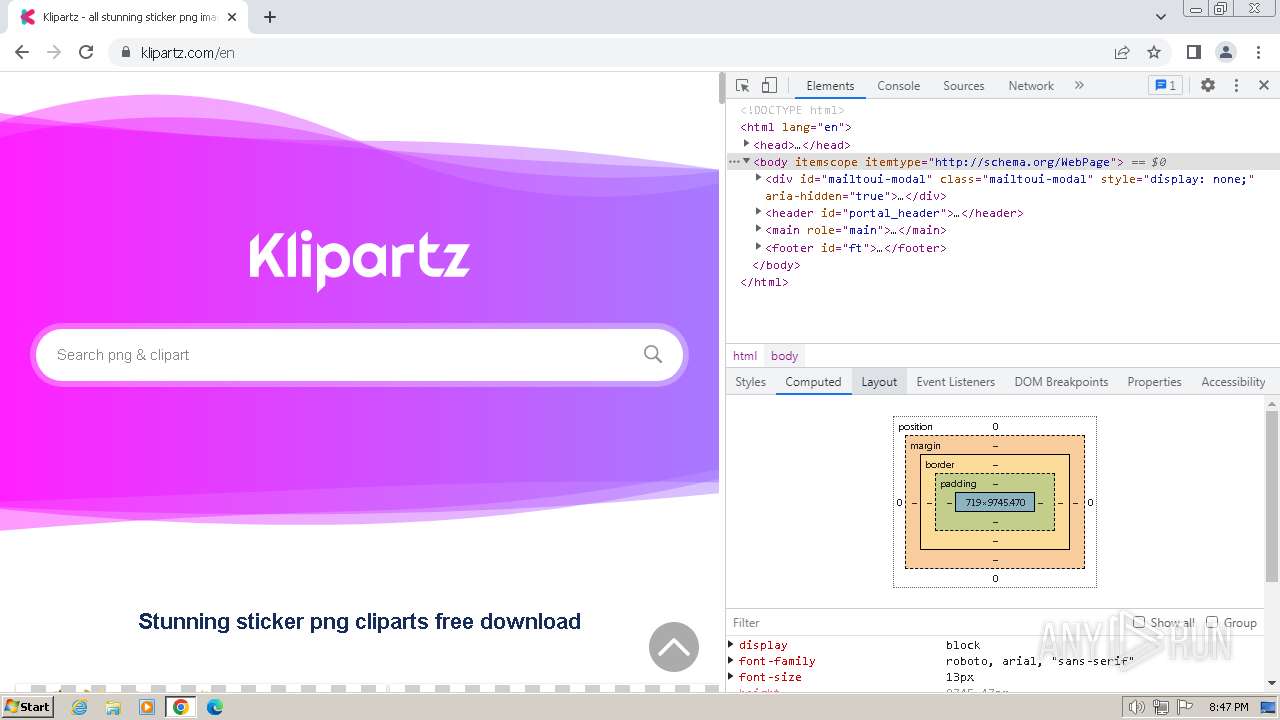The width and height of the screenshot is (1280, 720).
Task: Open the Properties pane tab
Action: pos(1154,382)
